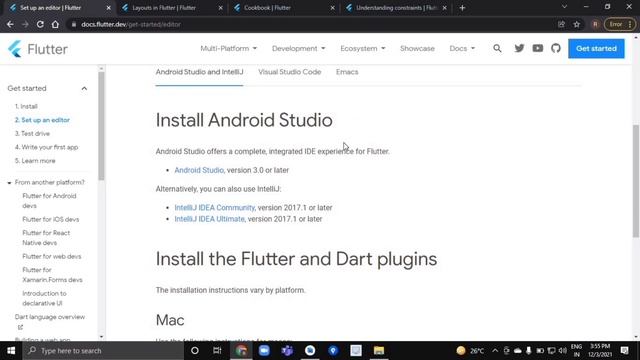This screenshot has width=640, height=360.
Task: Click the share page icon in address bar
Action: [561, 24]
